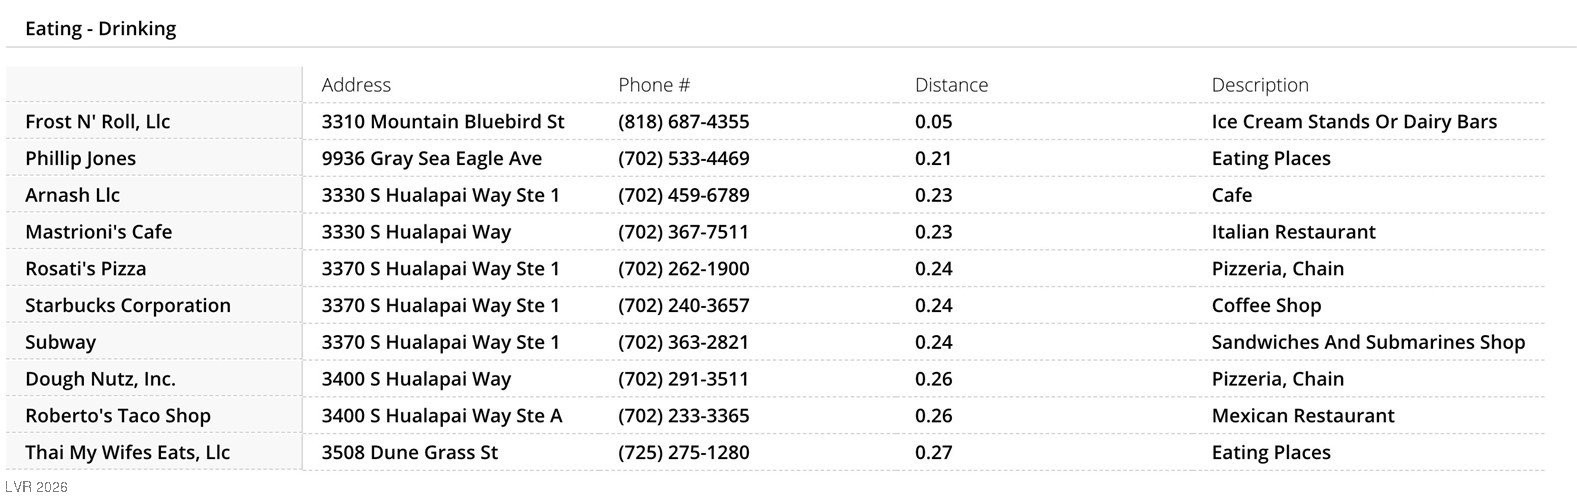The image size is (1577, 498).
Task: Select the Phillip Jones row name
Action: 80,159
